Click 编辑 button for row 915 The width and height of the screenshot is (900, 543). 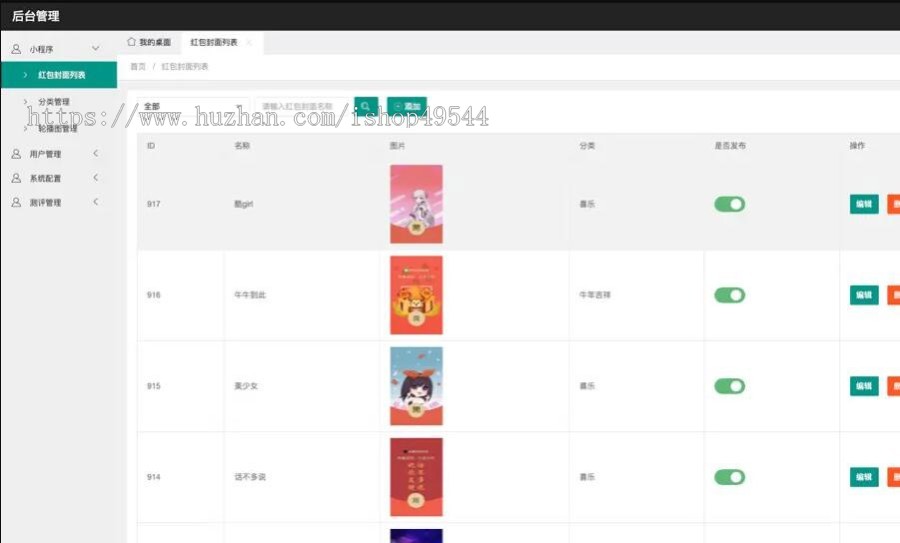tap(864, 386)
